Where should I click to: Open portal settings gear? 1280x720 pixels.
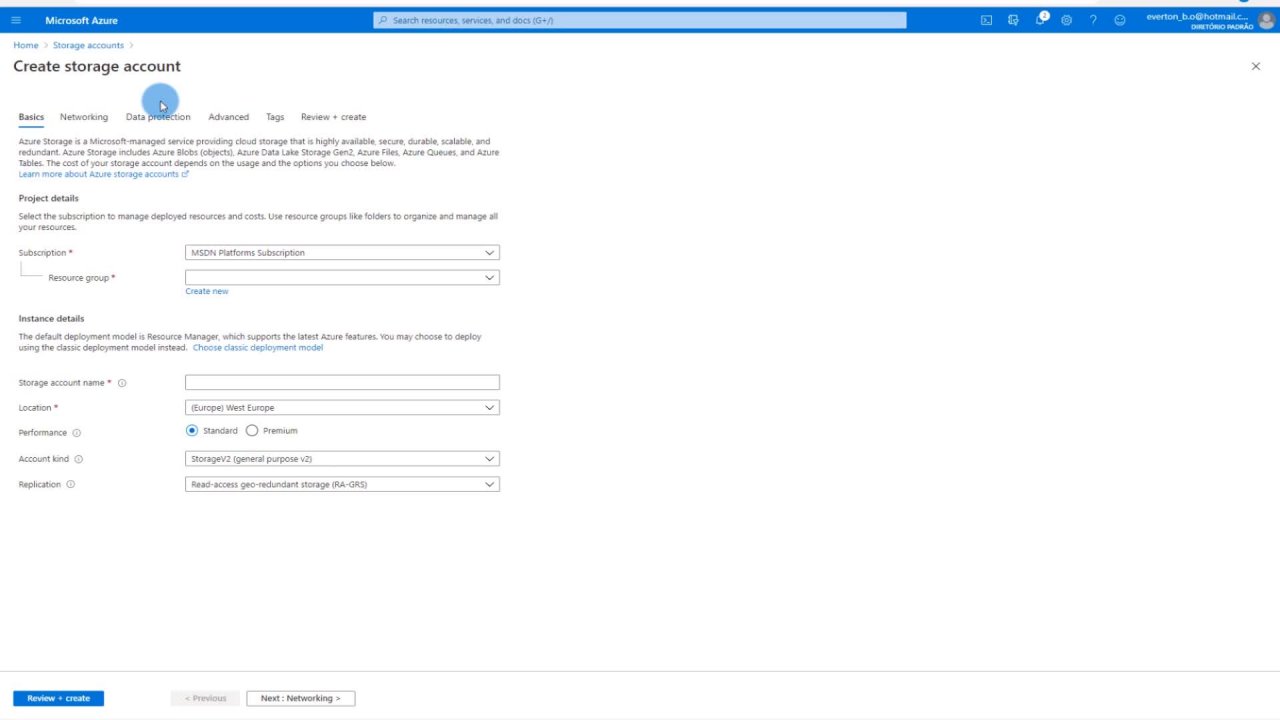[1066, 20]
